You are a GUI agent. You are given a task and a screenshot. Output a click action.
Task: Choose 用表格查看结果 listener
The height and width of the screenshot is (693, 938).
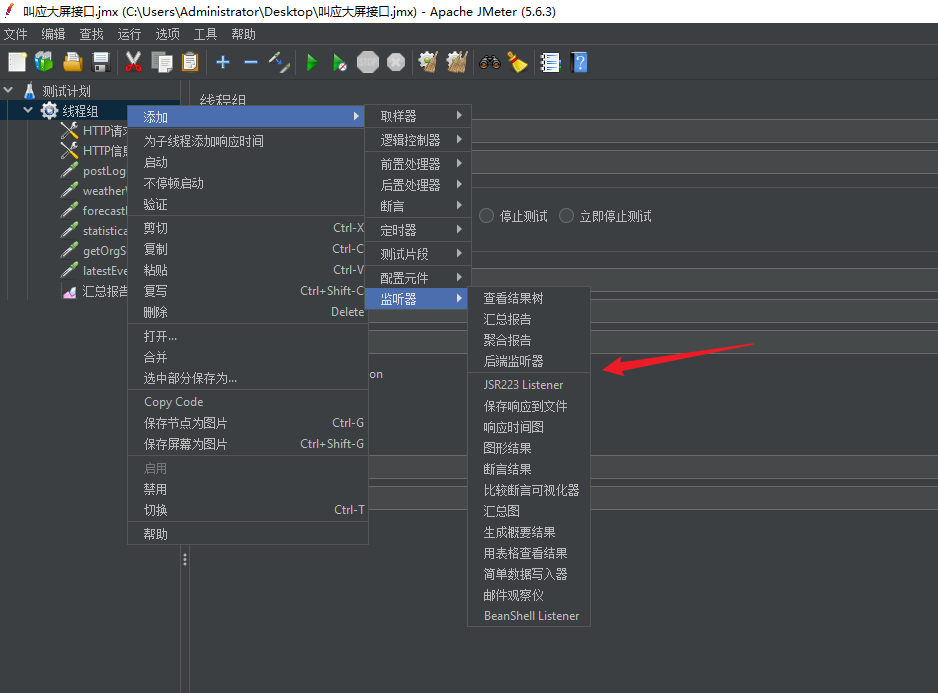tap(529, 553)
